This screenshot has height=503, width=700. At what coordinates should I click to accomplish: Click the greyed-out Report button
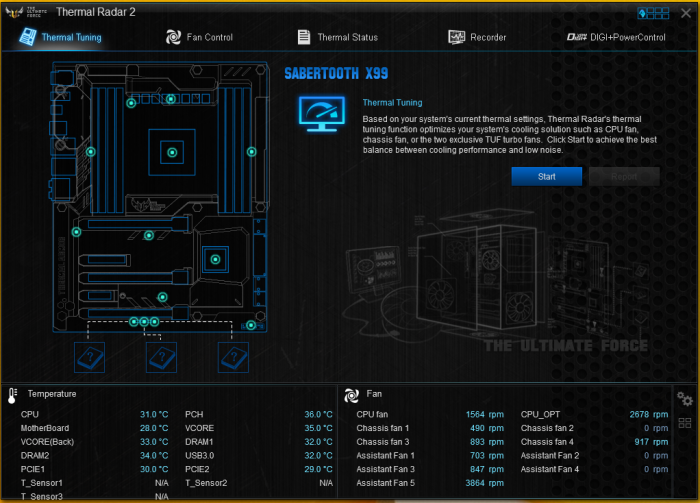coord(624,176)
